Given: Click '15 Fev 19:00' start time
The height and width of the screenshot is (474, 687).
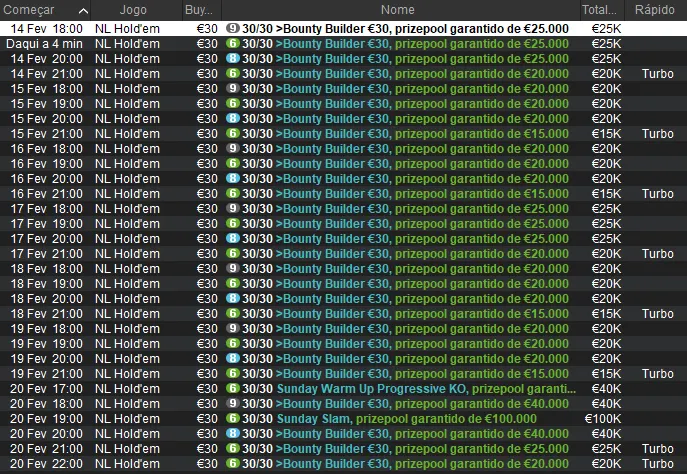Looking at the screenshot, I should pos(46,104).
